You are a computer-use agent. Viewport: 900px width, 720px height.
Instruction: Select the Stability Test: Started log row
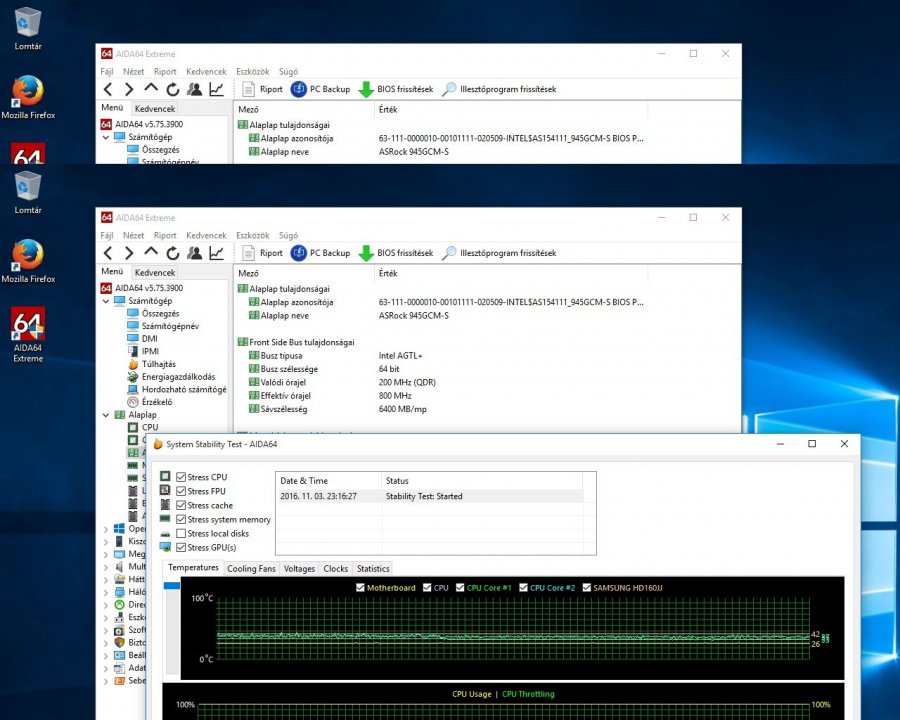pos(429,496)
